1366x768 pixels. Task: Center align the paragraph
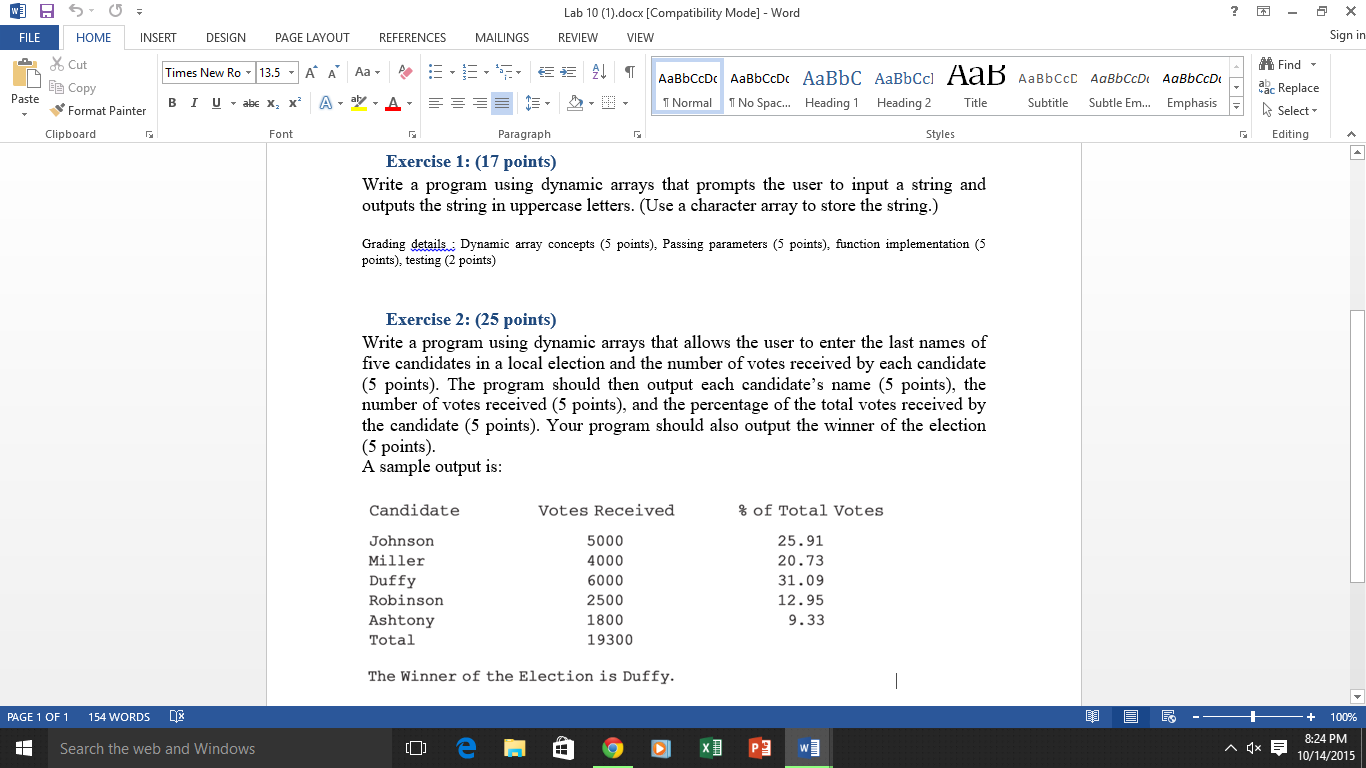[458, 102]
